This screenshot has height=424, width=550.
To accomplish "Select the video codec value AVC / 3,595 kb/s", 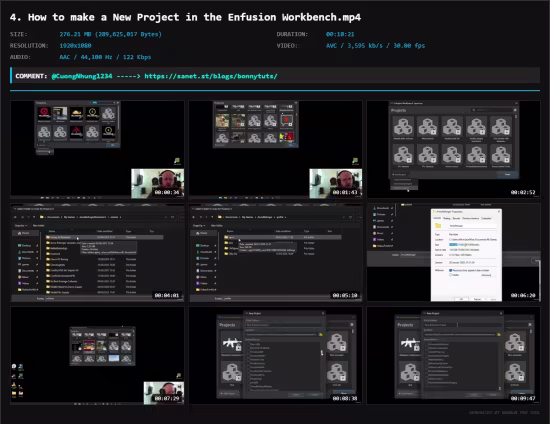I will coord(375,46).
